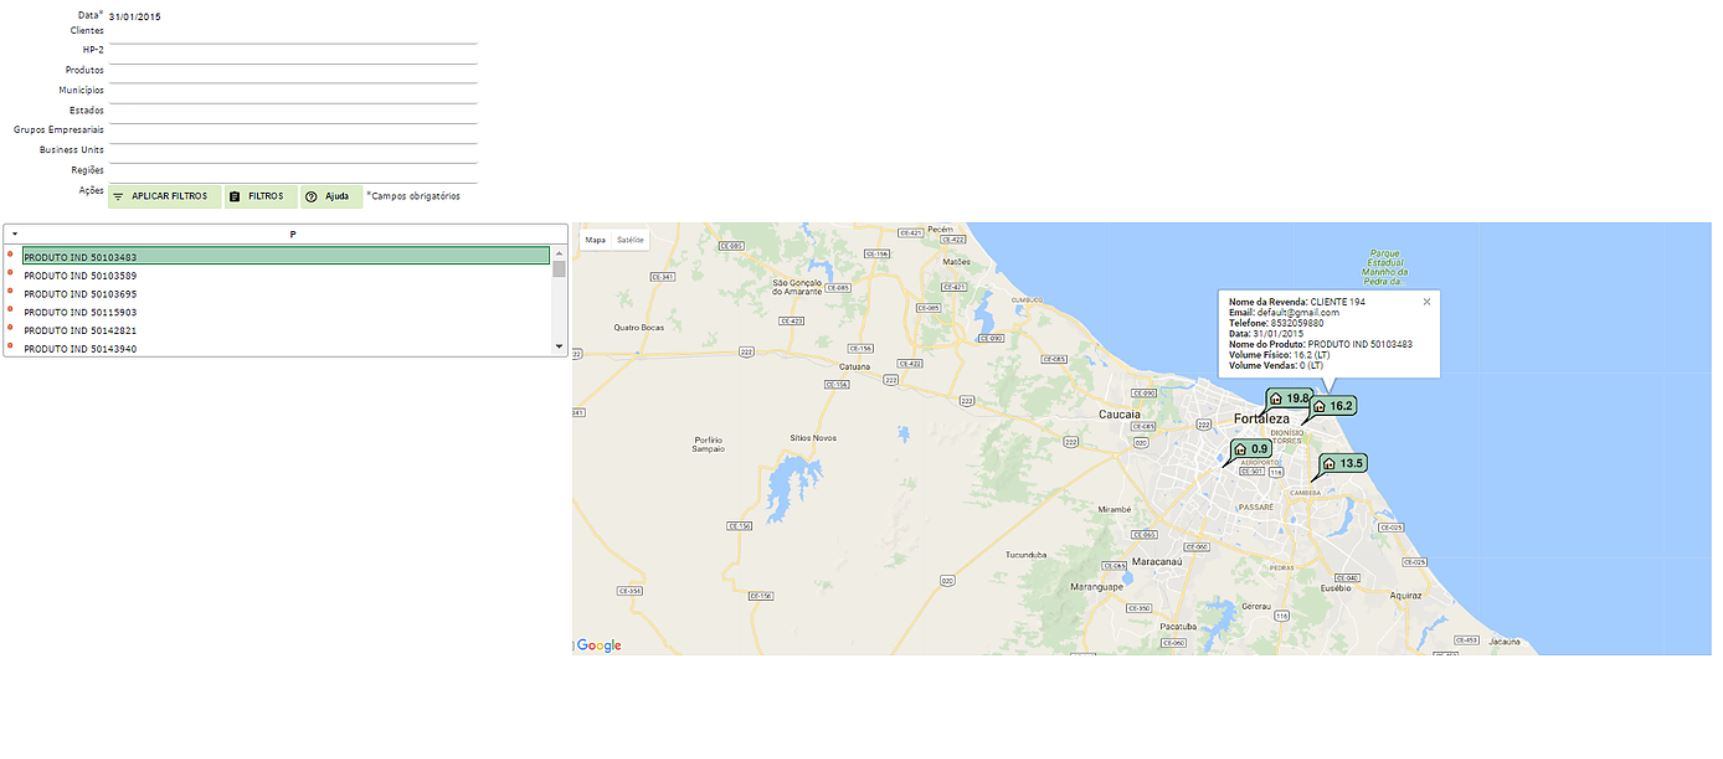Click the product list scrollbar up arrow
1723x759 pixels.
559,253
